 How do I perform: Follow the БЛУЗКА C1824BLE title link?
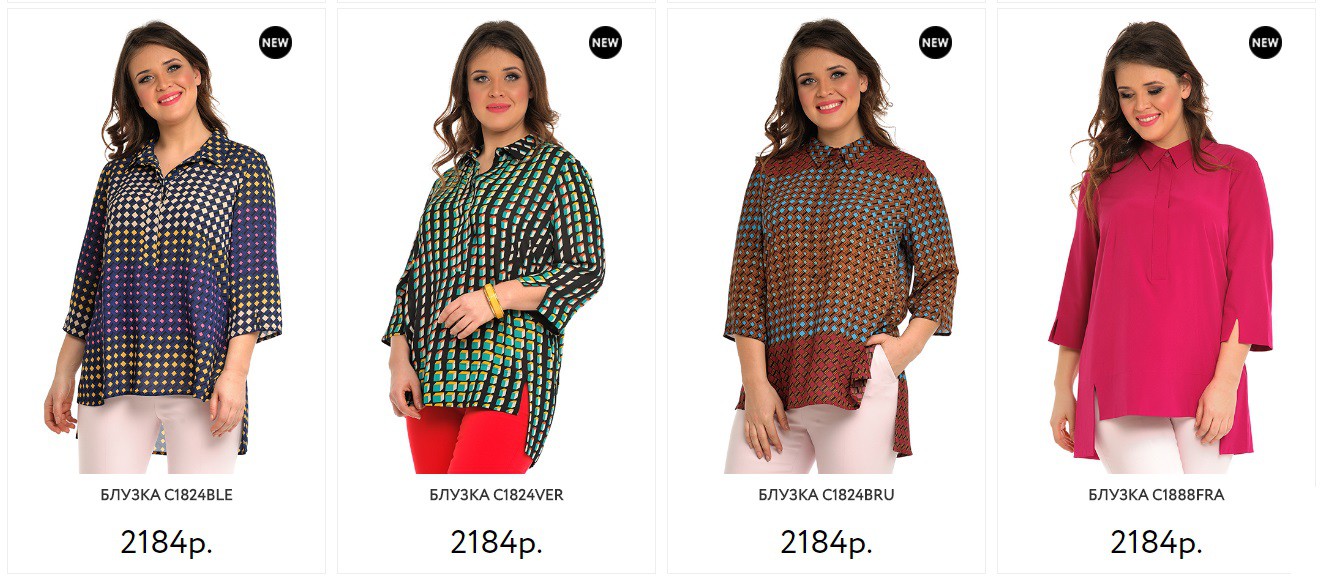point(166,495)
